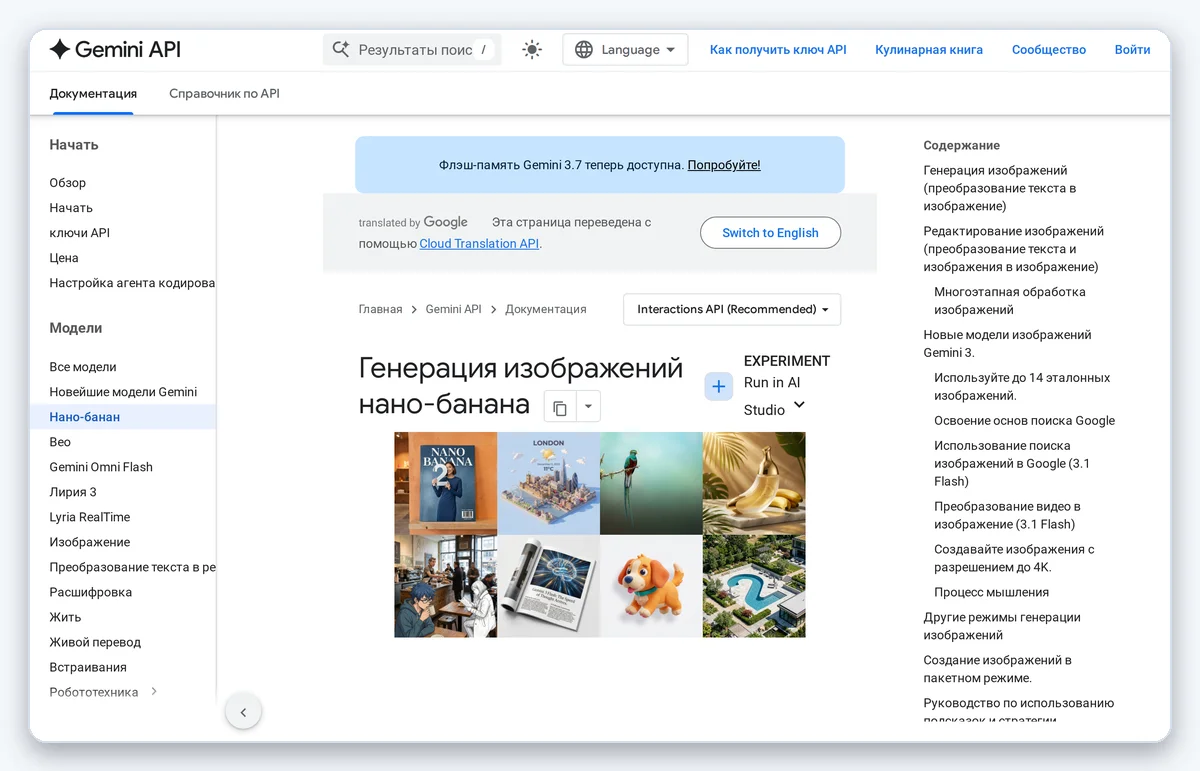Click the green bird image tile
This screenshot has width=1200, height=771.
tap(651, 483)
